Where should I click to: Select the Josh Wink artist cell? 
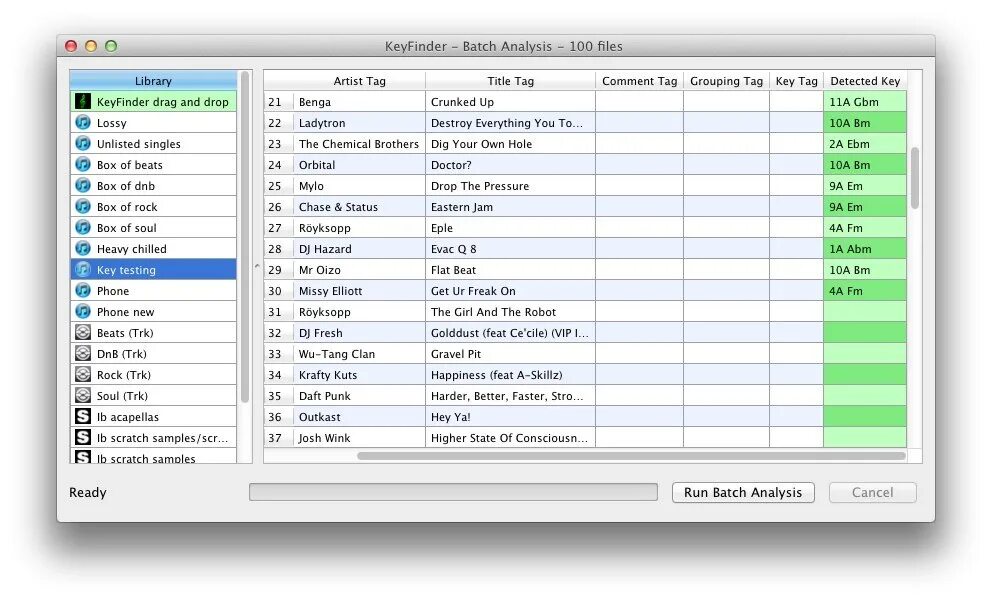(x=359, y=438)
